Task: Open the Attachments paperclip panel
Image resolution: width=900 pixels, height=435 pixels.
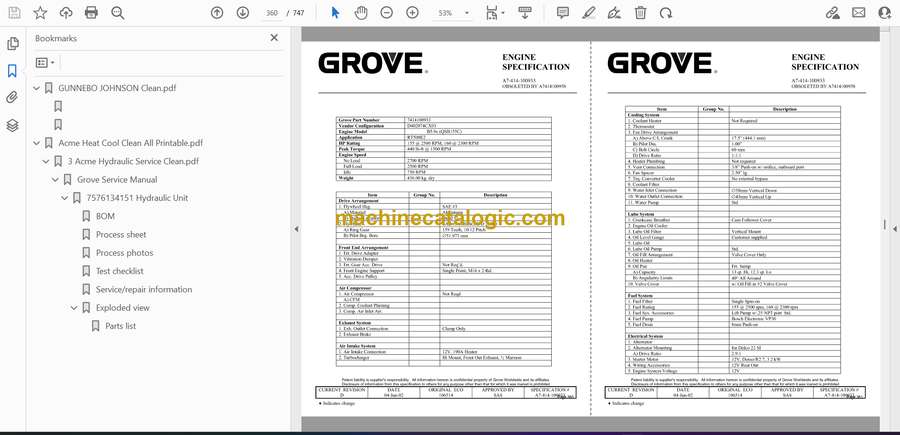Action: [13, 98]
